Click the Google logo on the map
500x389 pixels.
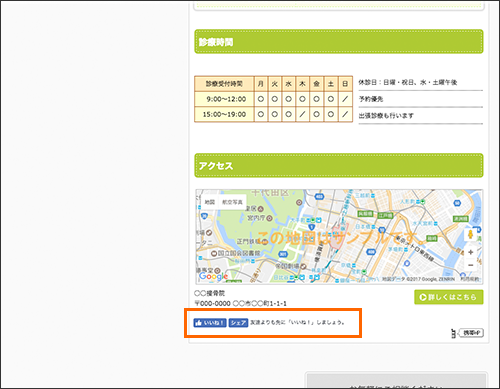[213, 276]
